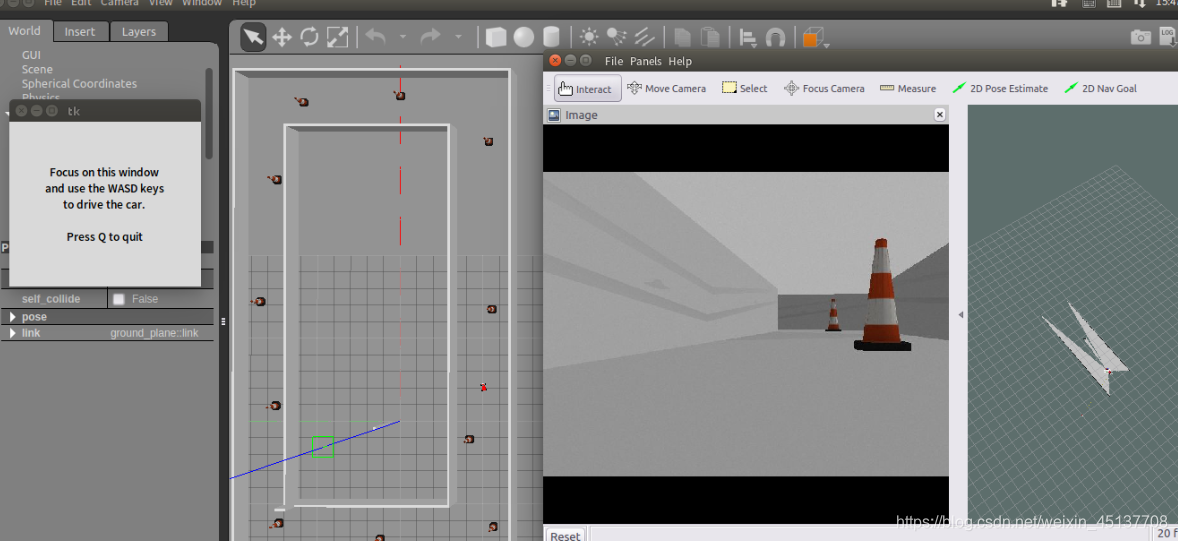Add a directional light
This screenshot has height=541, width=1178.
point(644,37)
